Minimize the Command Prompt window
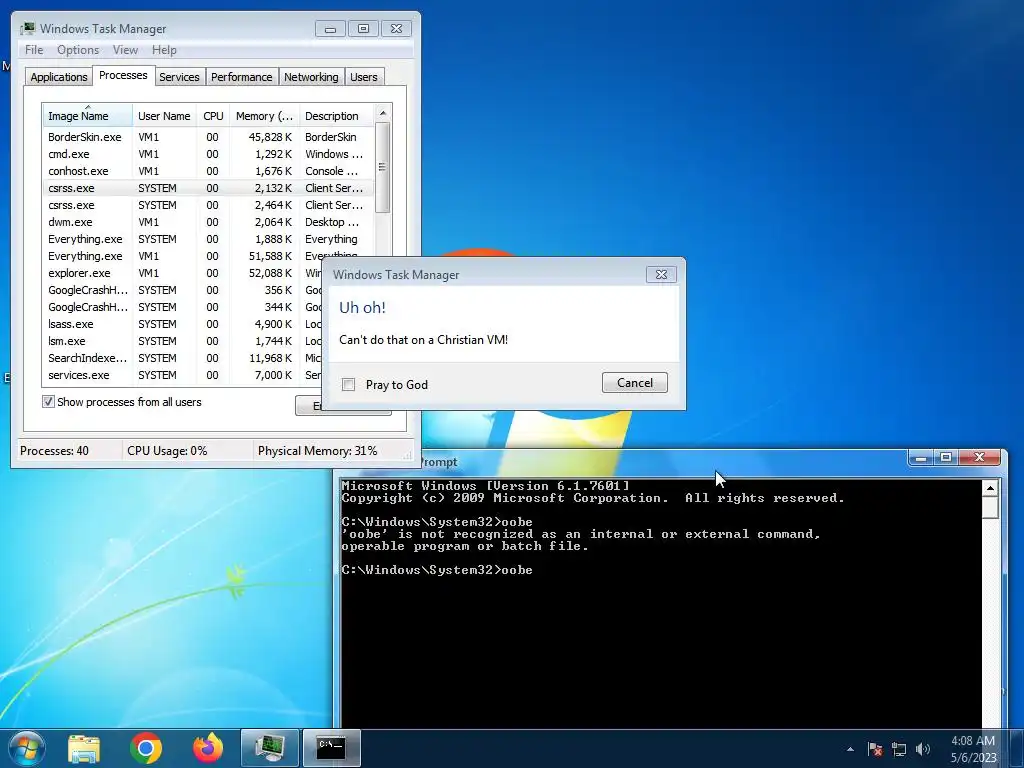 pyautogui.click(x=921, y=458)
